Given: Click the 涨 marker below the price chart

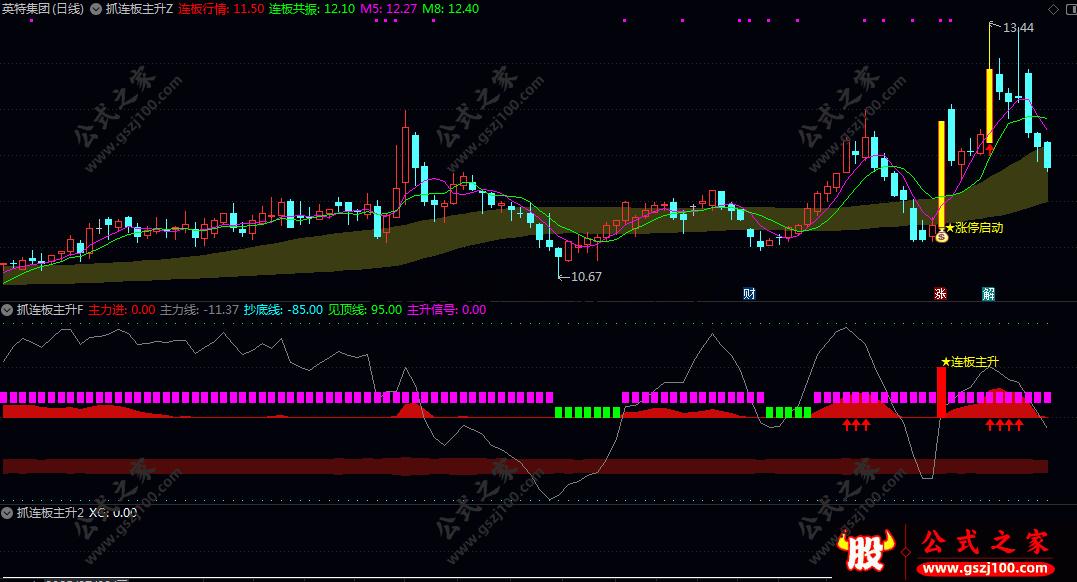Looking at the screenshot, I should coord(940,293).
